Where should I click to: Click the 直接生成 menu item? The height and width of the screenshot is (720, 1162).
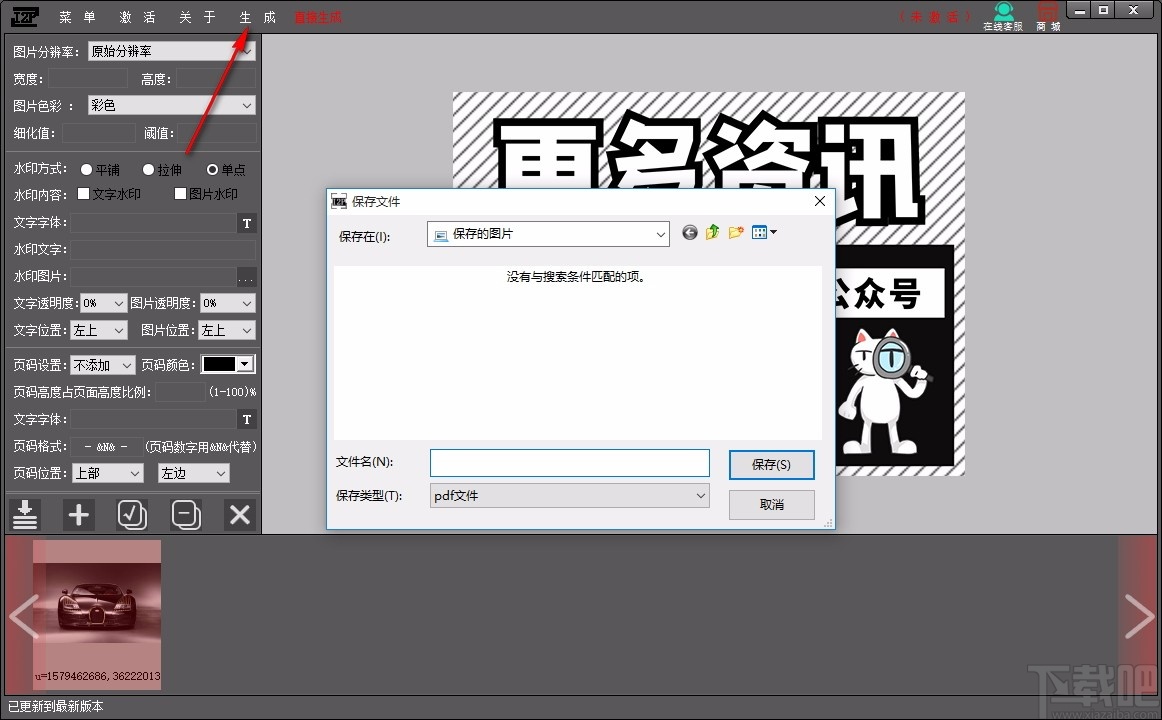click(318, 16)
